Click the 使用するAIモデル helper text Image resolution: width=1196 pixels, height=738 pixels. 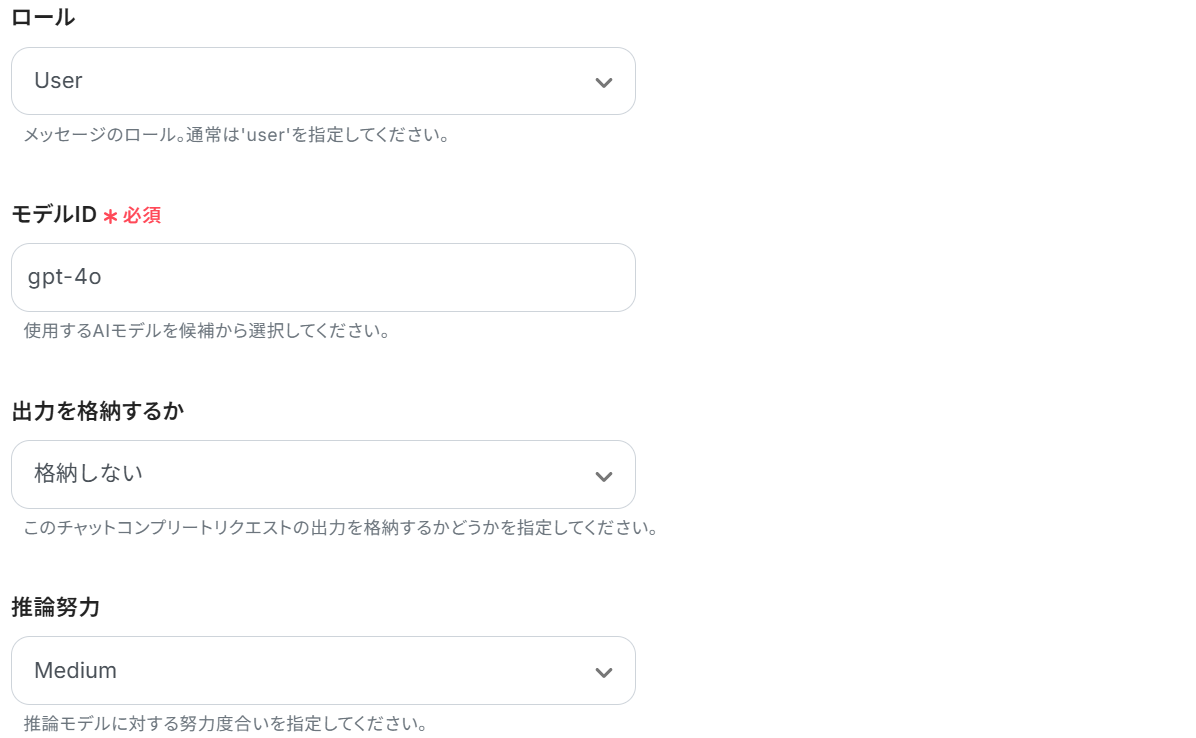coord(206,330)
